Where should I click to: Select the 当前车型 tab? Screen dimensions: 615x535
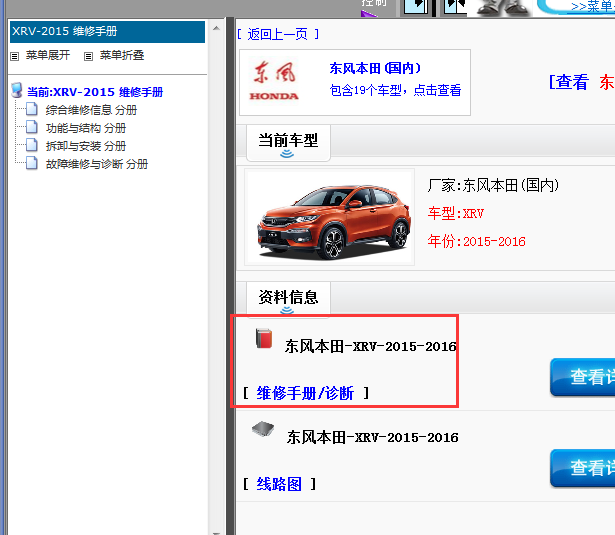(288, 142)
